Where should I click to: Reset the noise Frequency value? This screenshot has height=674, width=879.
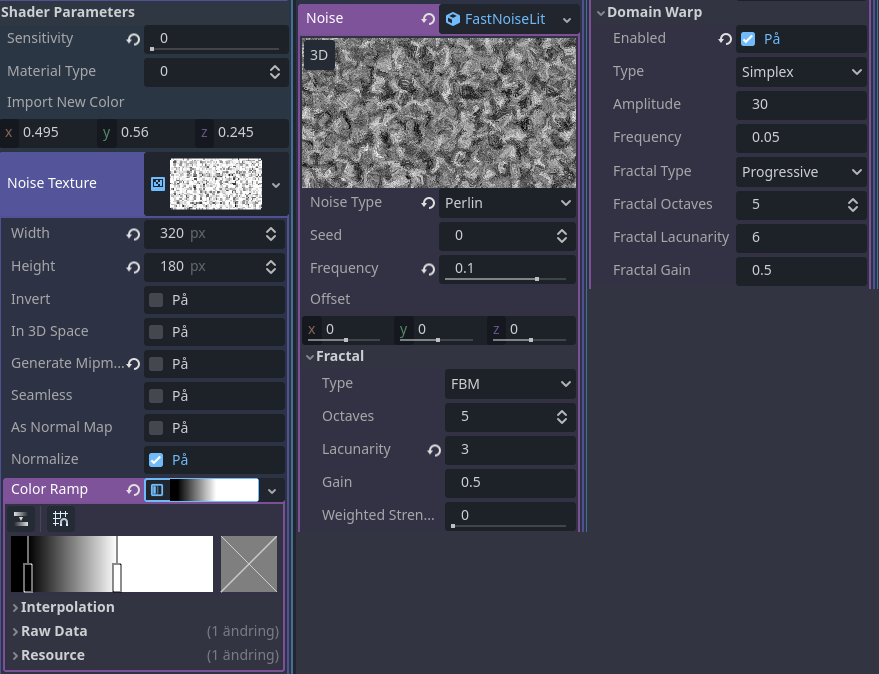[x=428, y=269]
